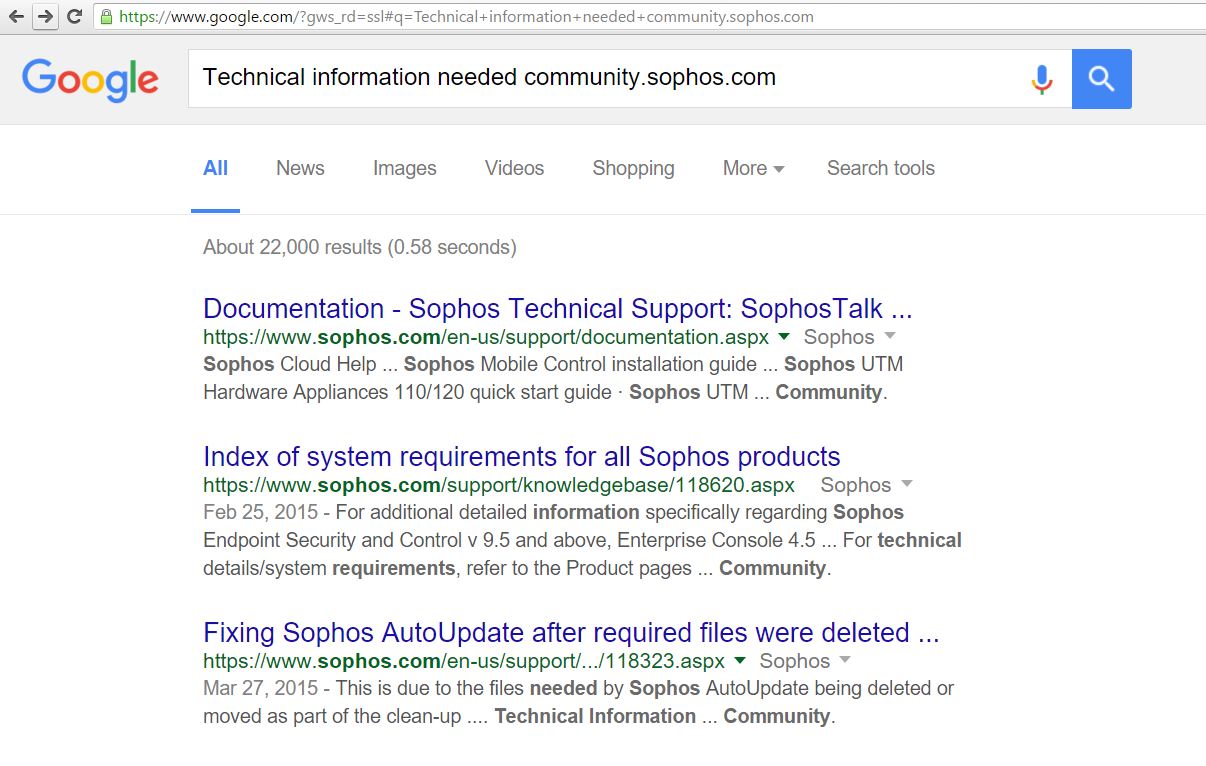Expand green arrow beside documentation.aspx URL
The height and width of the screenshot is (766, 1206).
784,337
